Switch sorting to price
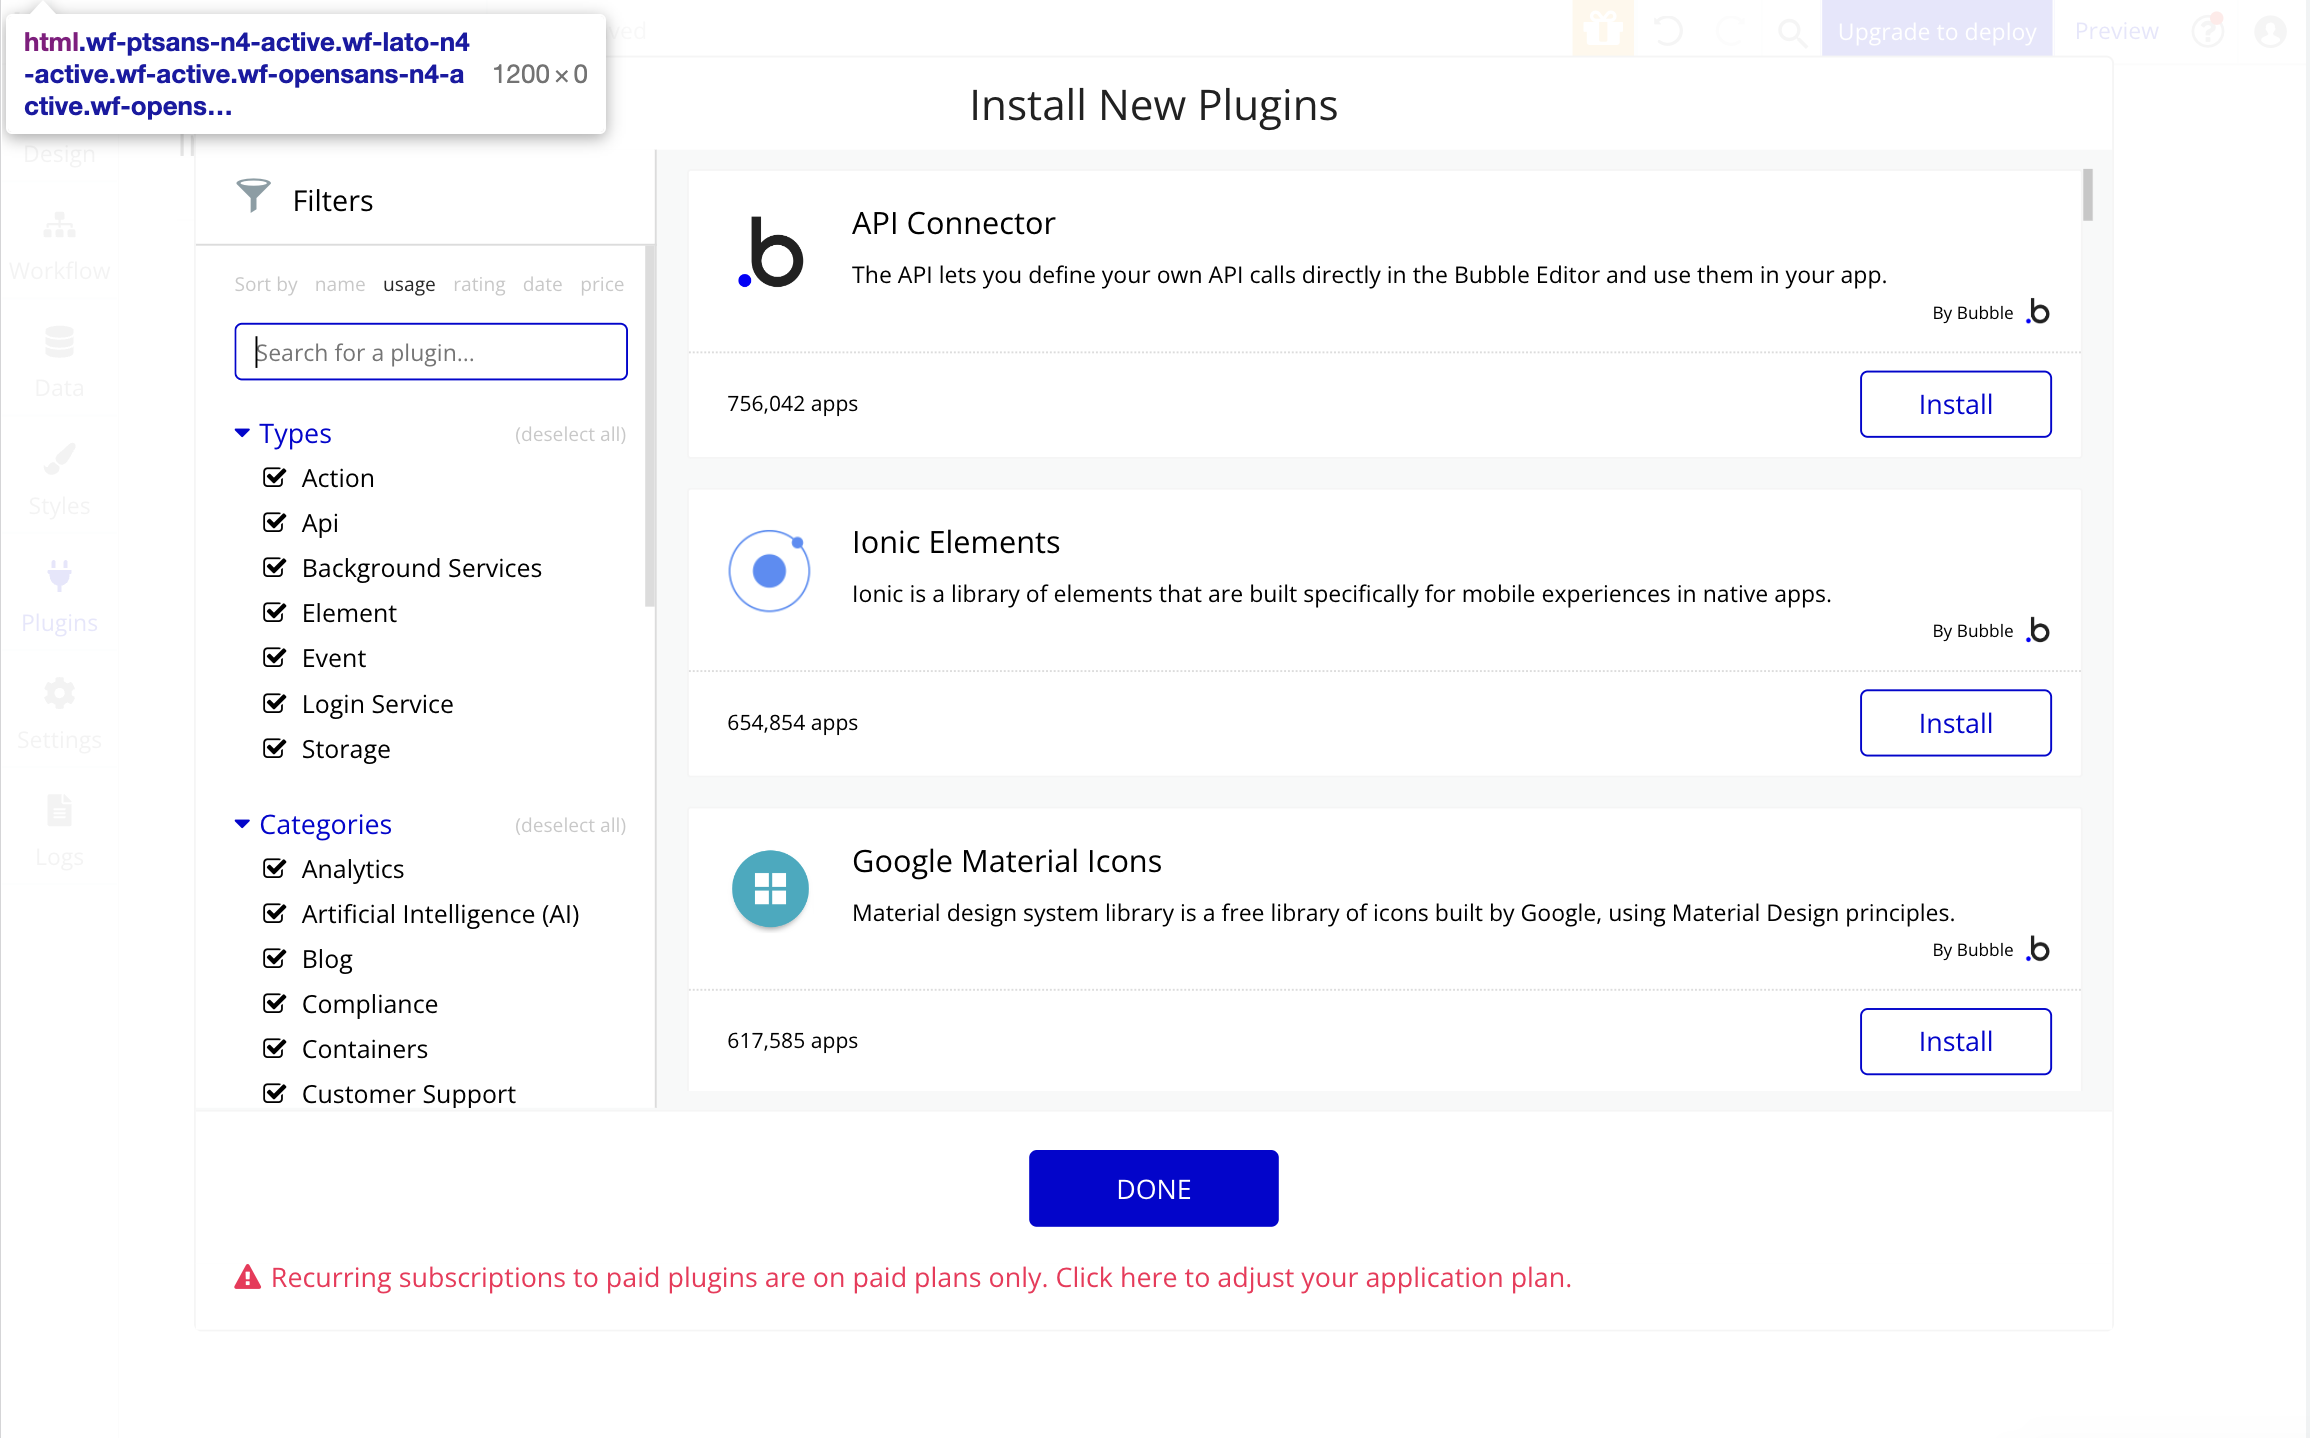 pyautogui.click(x=601, y=284)
